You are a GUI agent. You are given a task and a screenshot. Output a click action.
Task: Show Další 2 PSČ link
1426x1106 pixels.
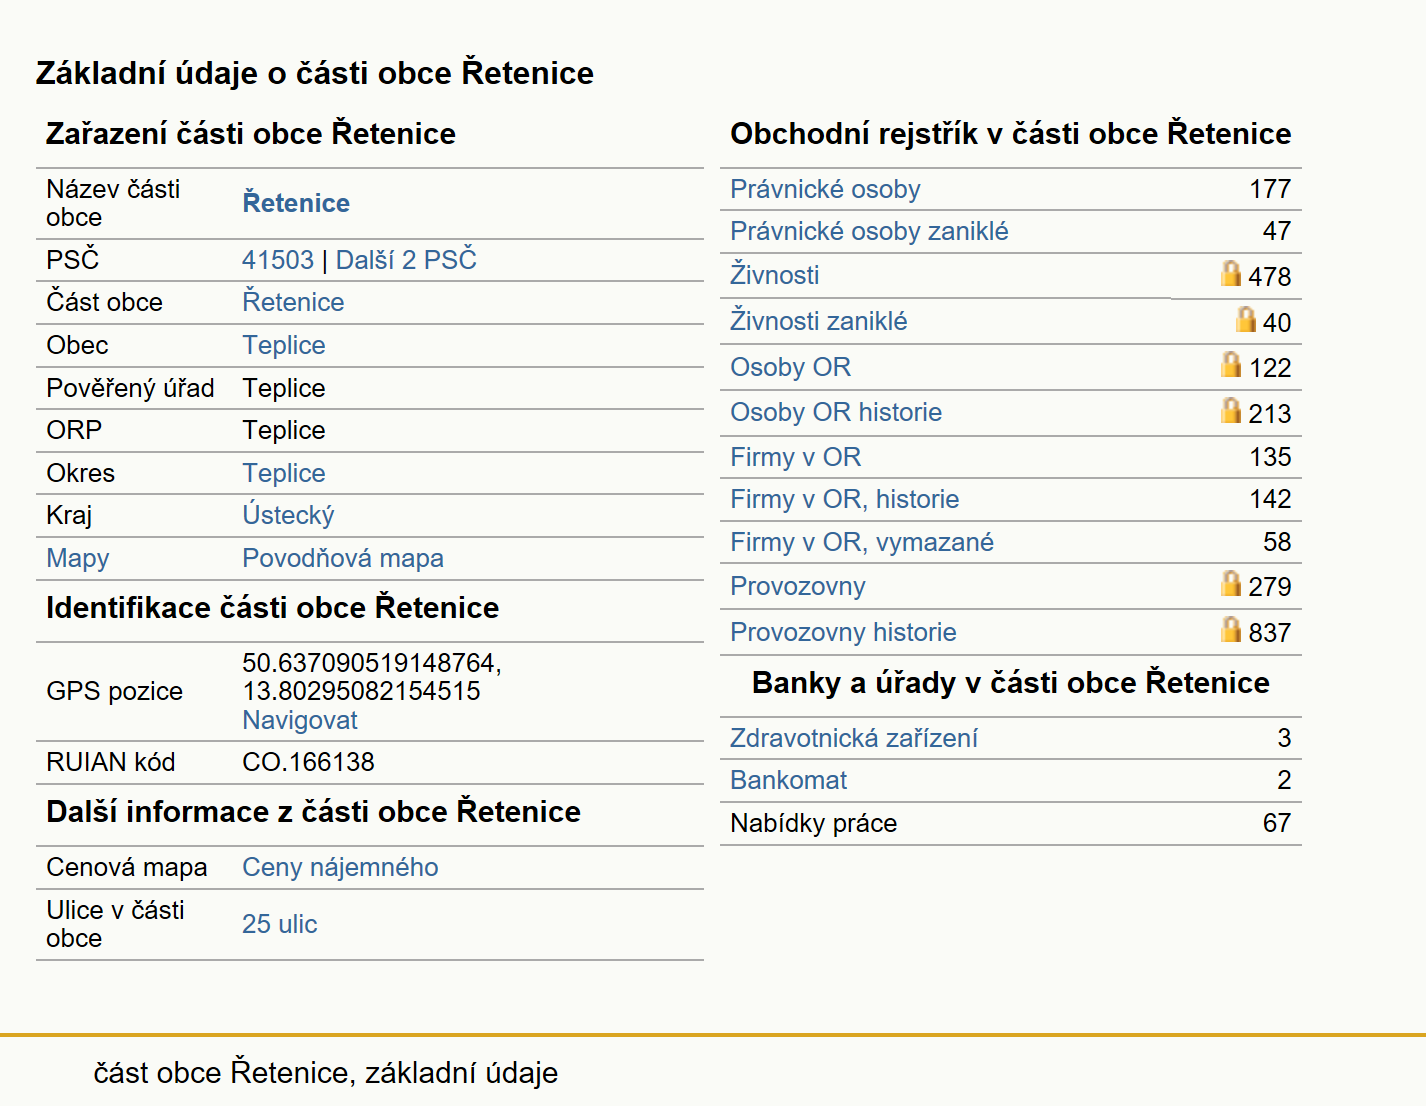tap(406, 260)
